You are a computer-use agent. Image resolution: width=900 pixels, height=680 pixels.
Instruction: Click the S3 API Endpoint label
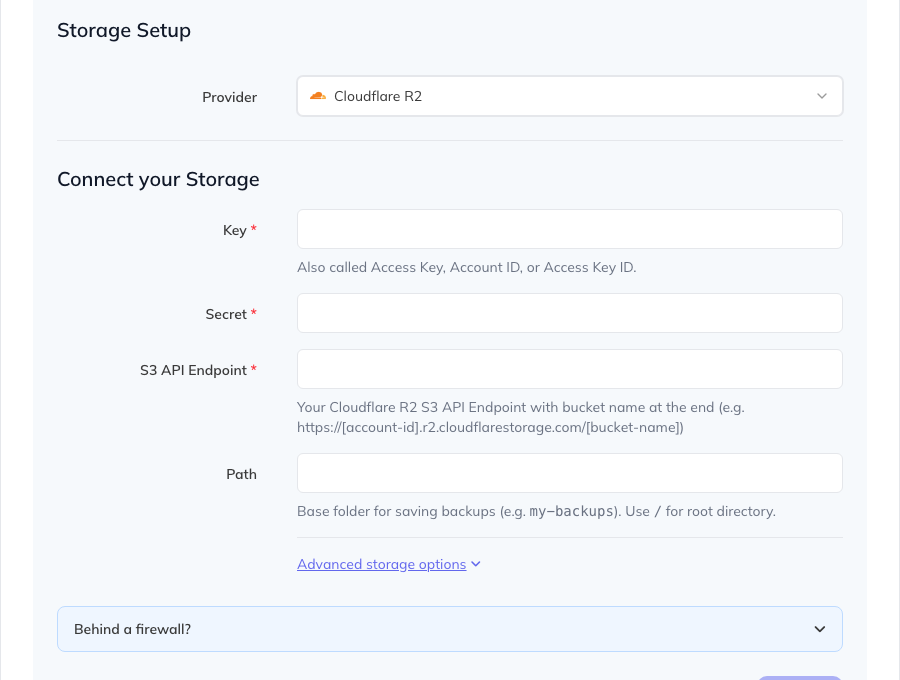(x=193, y=370)
